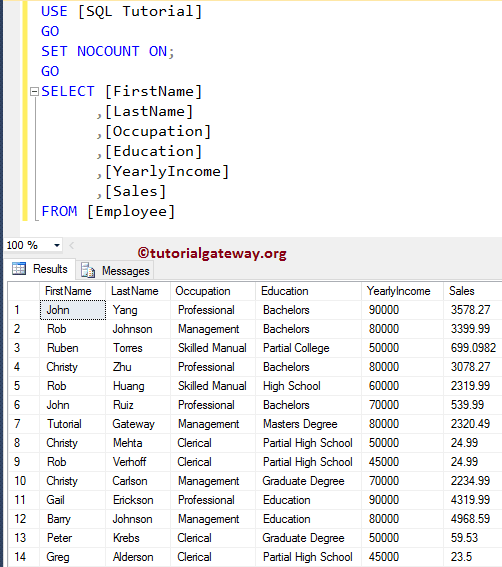Click the Carlson last name cell

point(138,481)
